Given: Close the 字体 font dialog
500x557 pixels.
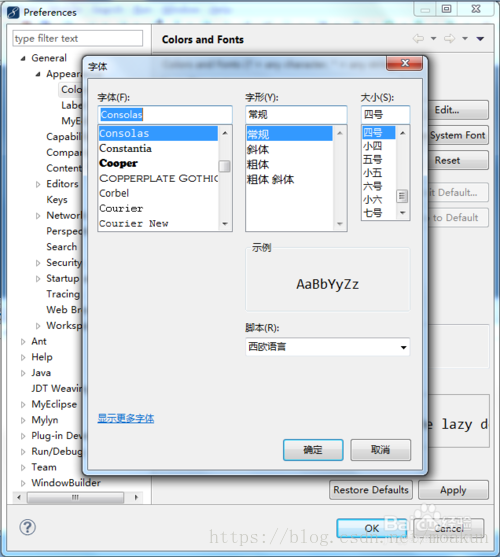Looking at the screenshot, I should tap(404, 63).
